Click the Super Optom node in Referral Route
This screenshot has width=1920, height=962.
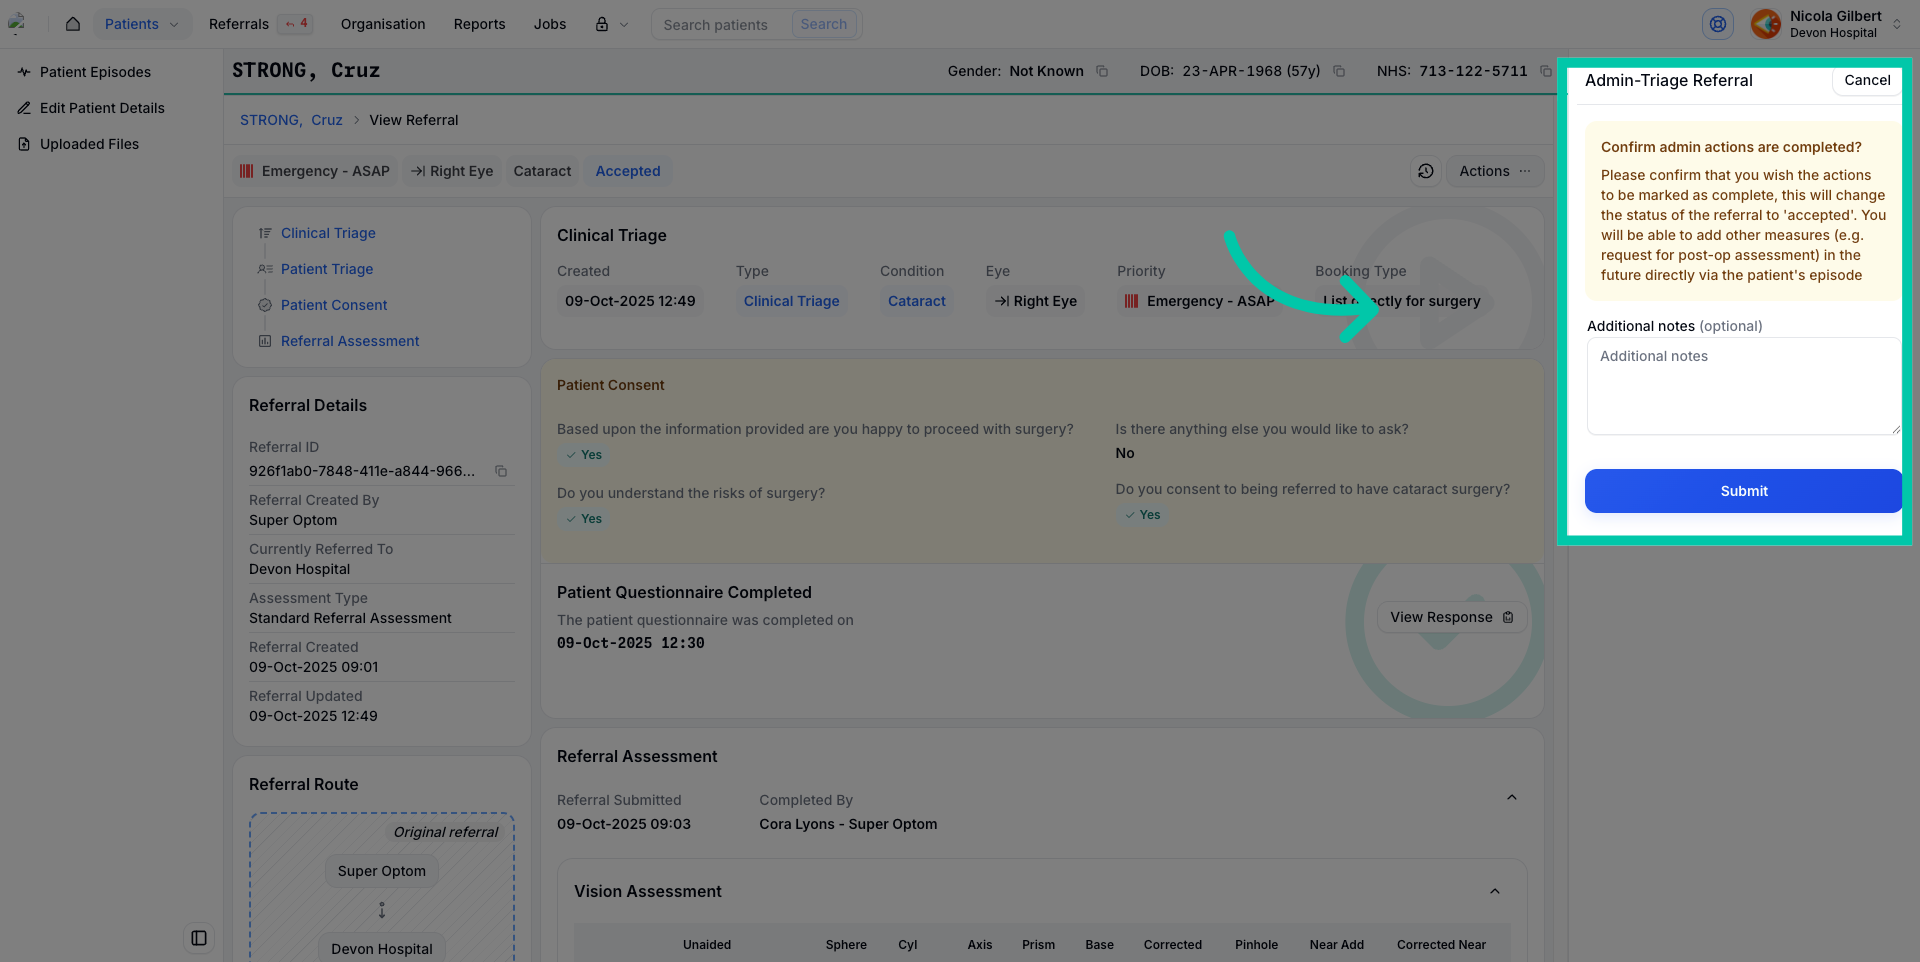[382, 871]
